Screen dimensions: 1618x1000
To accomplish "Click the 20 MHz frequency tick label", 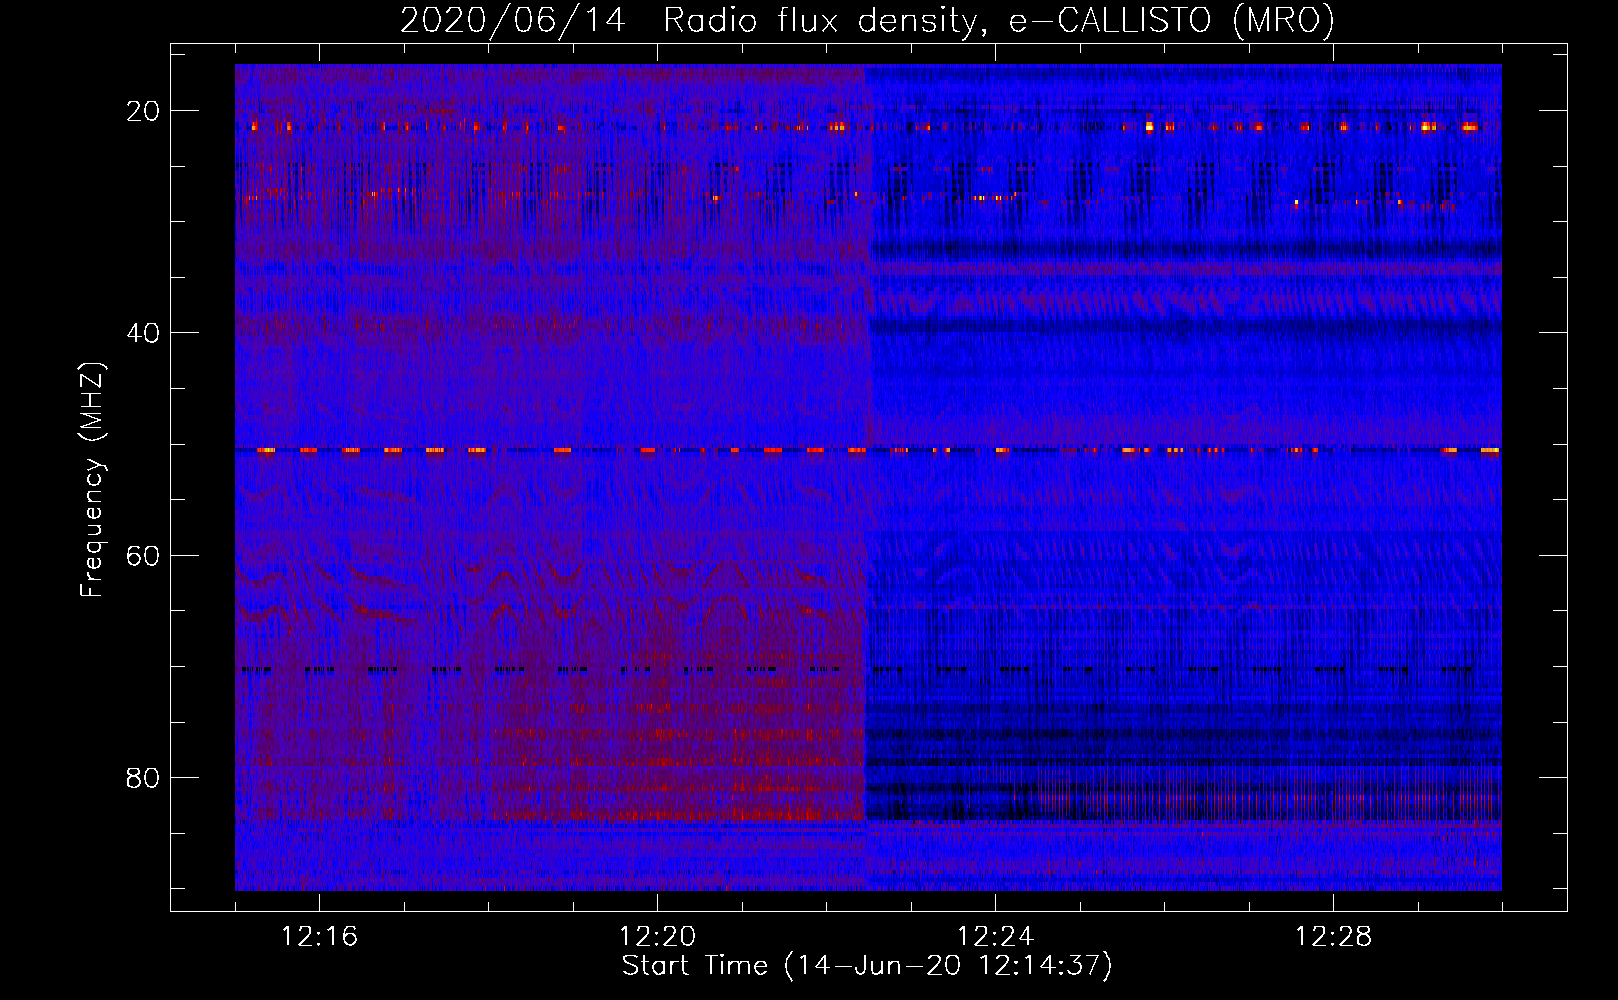I will coord(143,111).
